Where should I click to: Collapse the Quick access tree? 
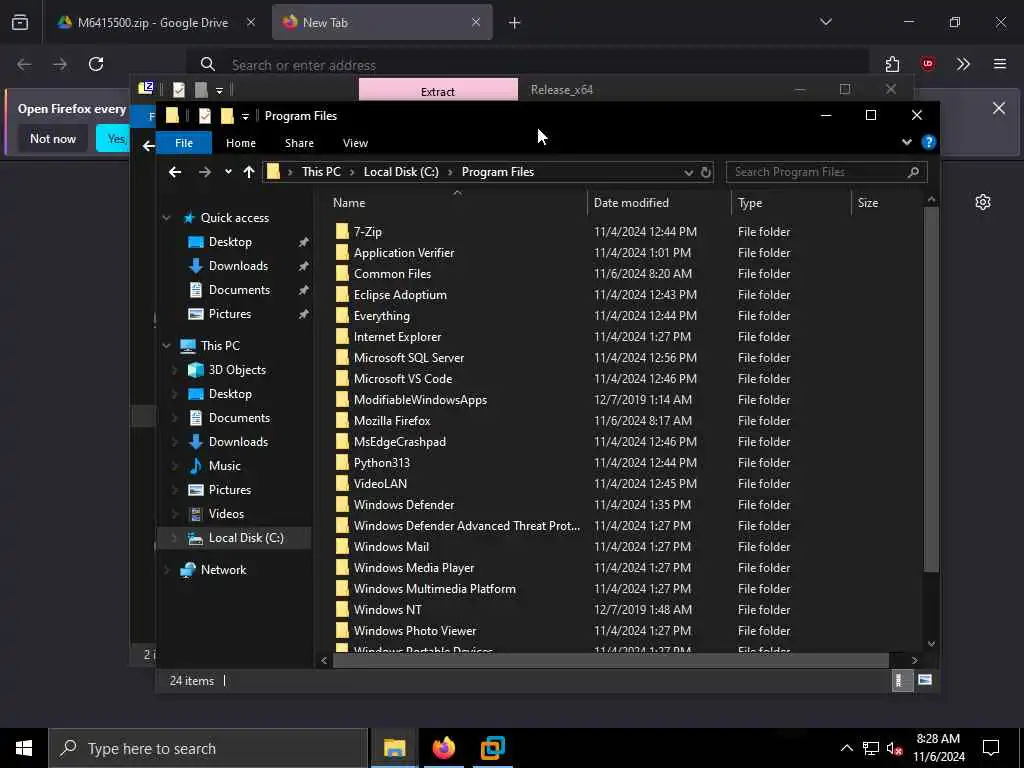(167, 218)
